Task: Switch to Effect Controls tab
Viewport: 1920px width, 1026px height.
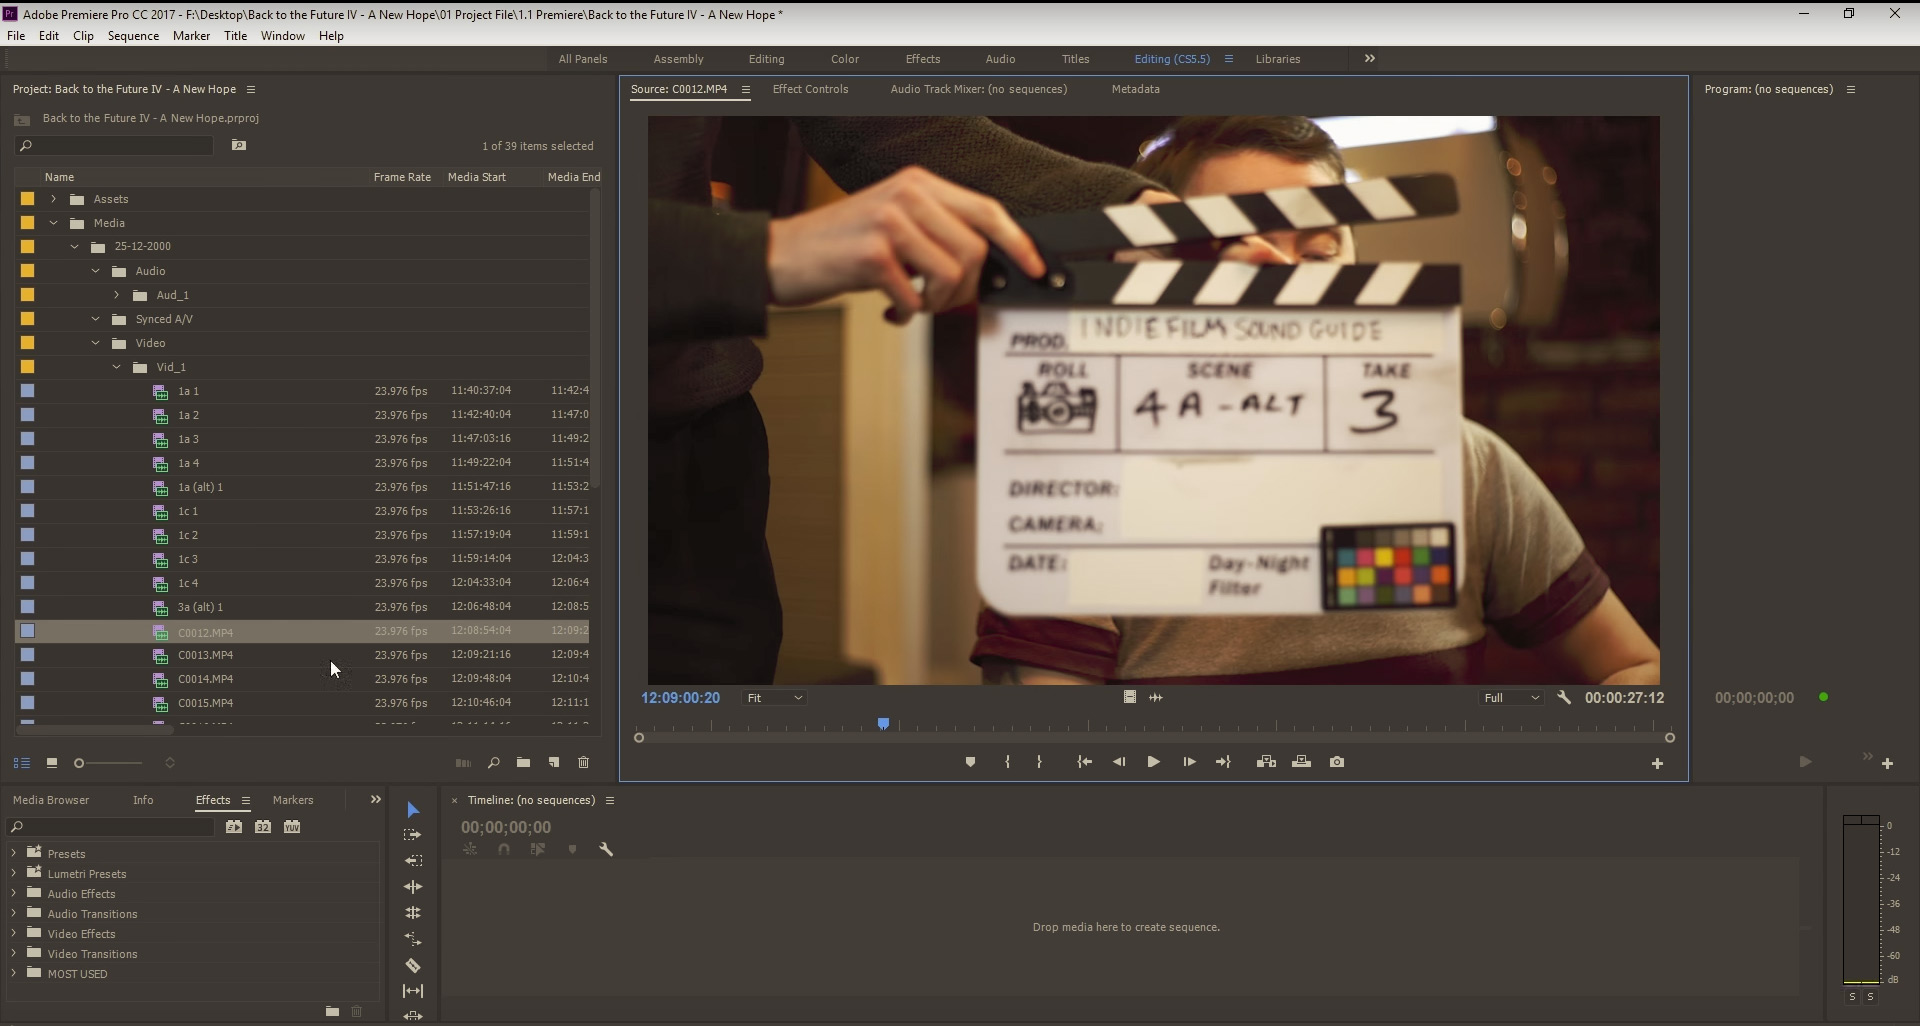Action: [x=810, y=89]
